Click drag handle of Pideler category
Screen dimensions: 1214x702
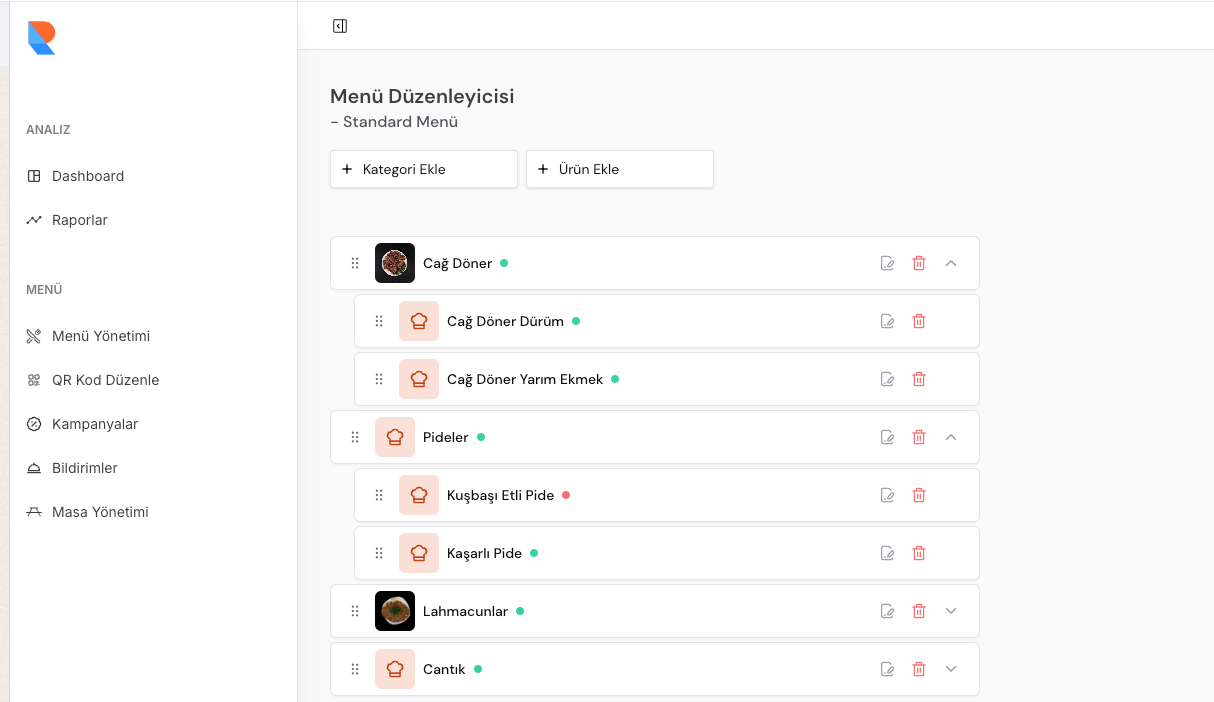(x=355, y=437)
